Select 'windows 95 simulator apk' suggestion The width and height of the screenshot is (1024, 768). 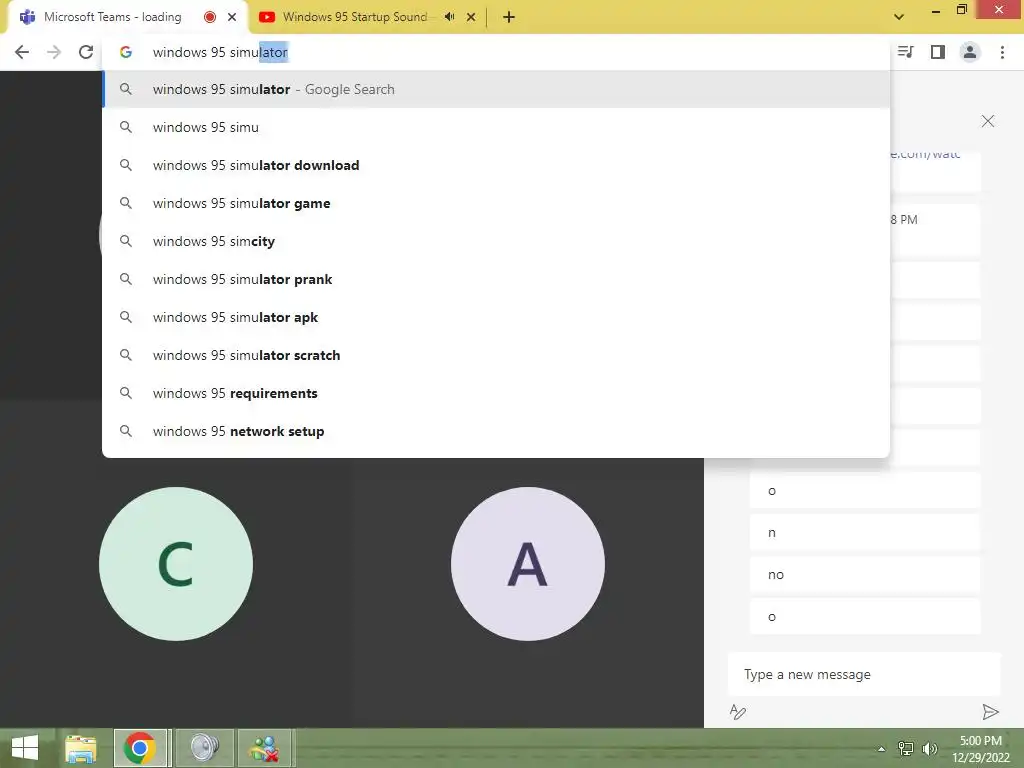(x=496, y=317)
